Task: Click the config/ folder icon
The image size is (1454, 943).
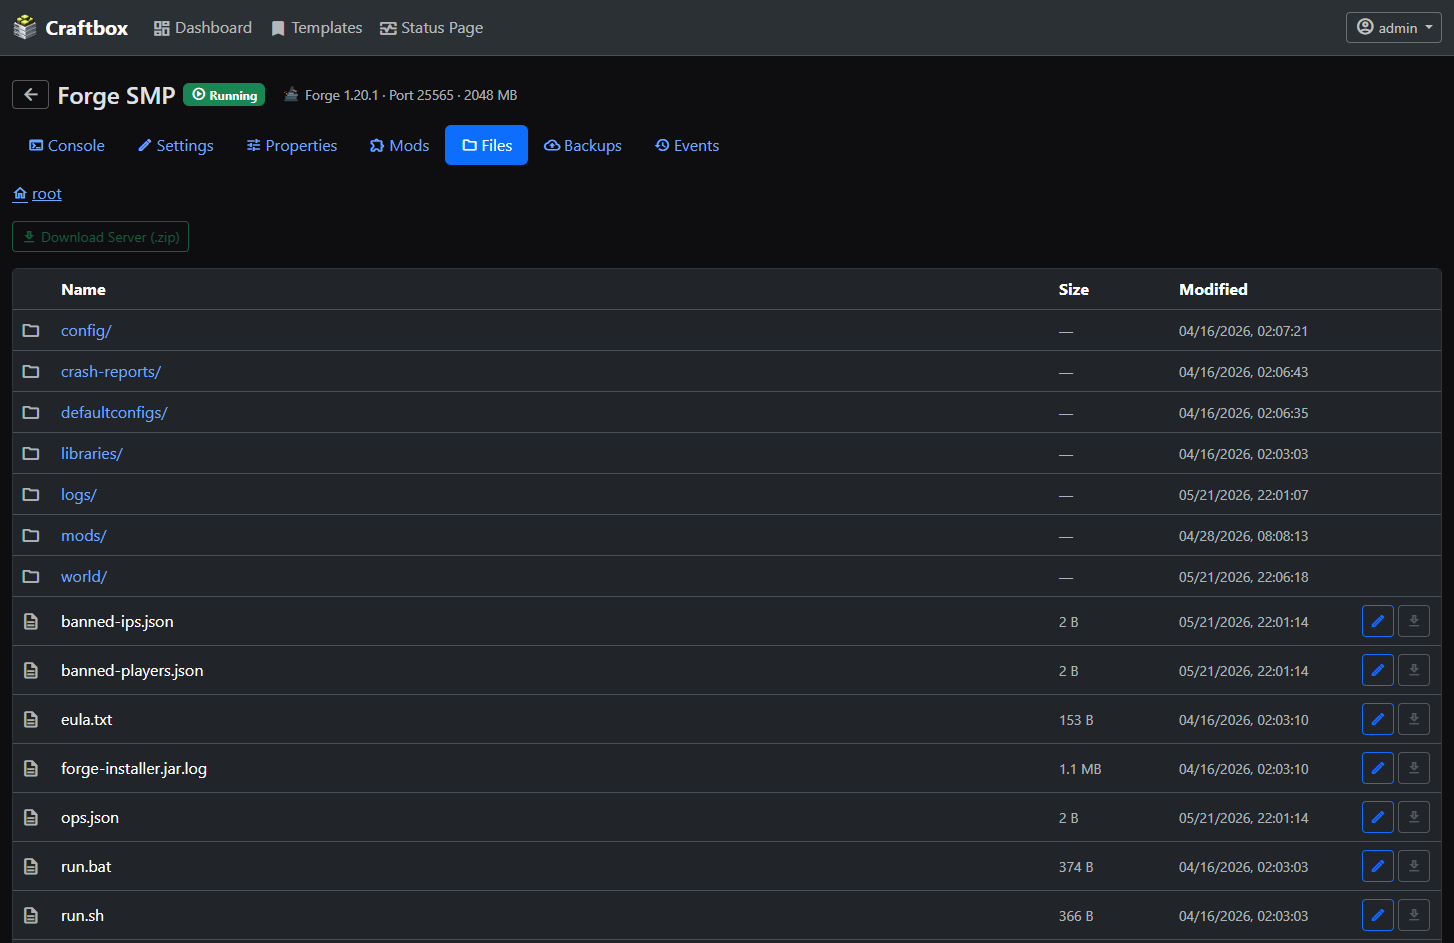Action: 31,330
